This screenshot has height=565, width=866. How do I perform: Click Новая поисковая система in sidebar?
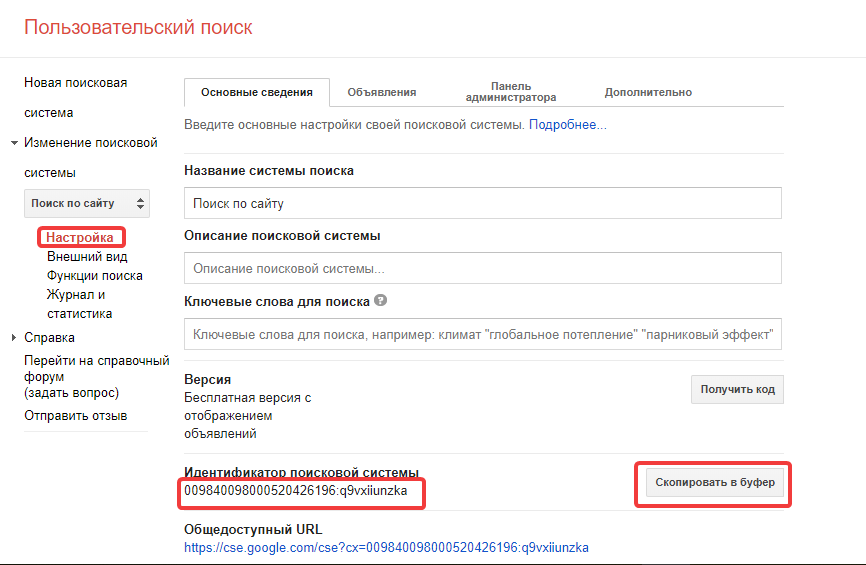click(x=76, y=97)
